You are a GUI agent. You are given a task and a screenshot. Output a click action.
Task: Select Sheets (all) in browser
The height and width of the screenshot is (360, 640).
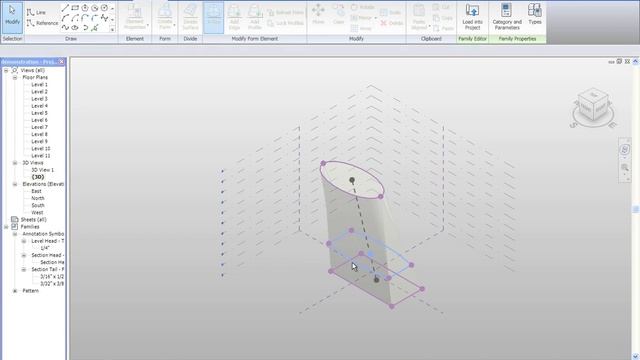pyautogui.click(x=33, y=220)
